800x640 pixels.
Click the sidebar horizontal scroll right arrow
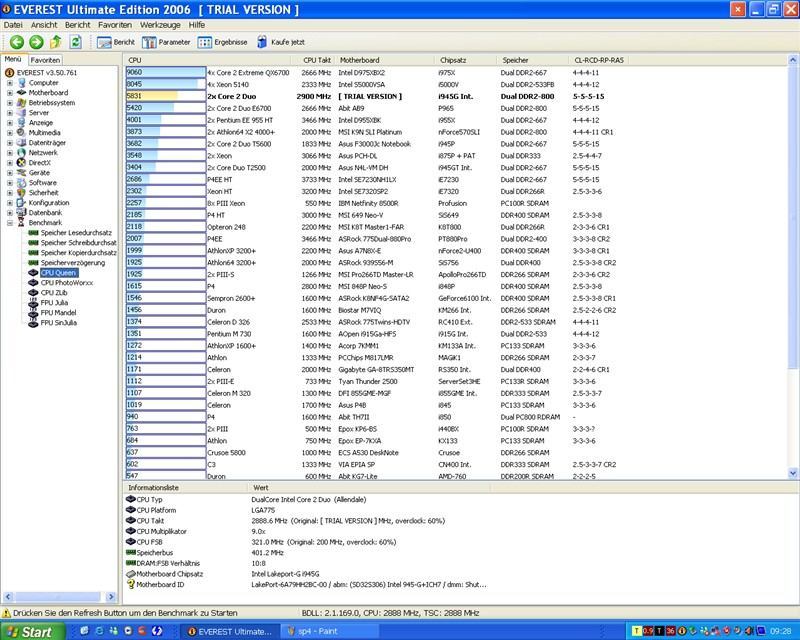pyautogui.click(x=111, y=597)
